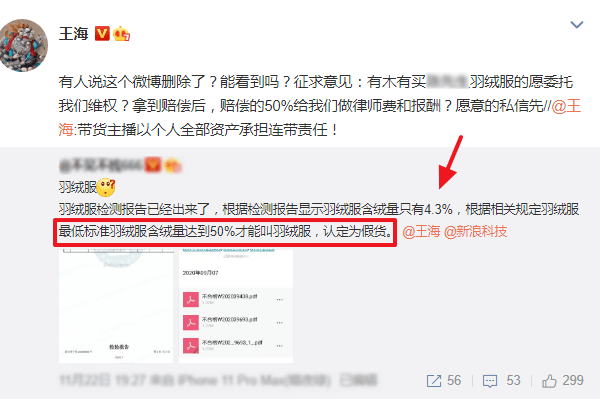
Task: Click the repost share icon
Action: tap(434, 381)
